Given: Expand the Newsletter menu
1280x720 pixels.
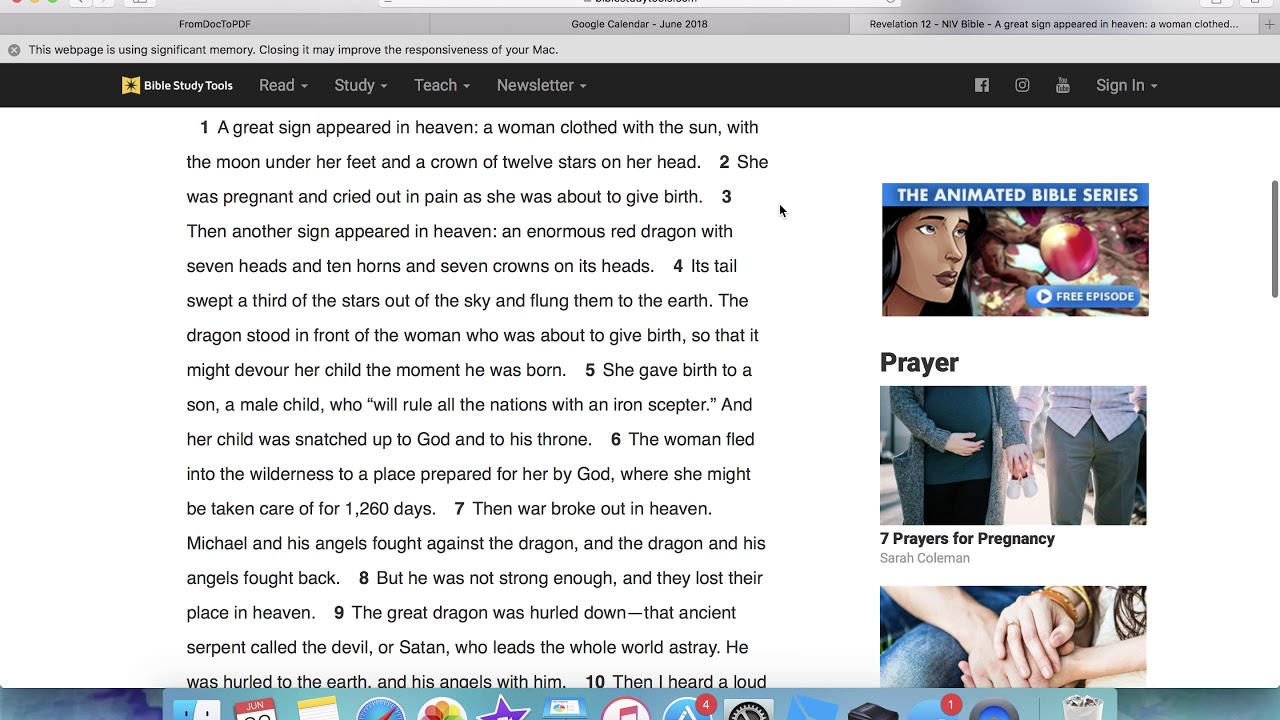Looking at the screenshot, I should pyautogui.click(x=541, y=85).
